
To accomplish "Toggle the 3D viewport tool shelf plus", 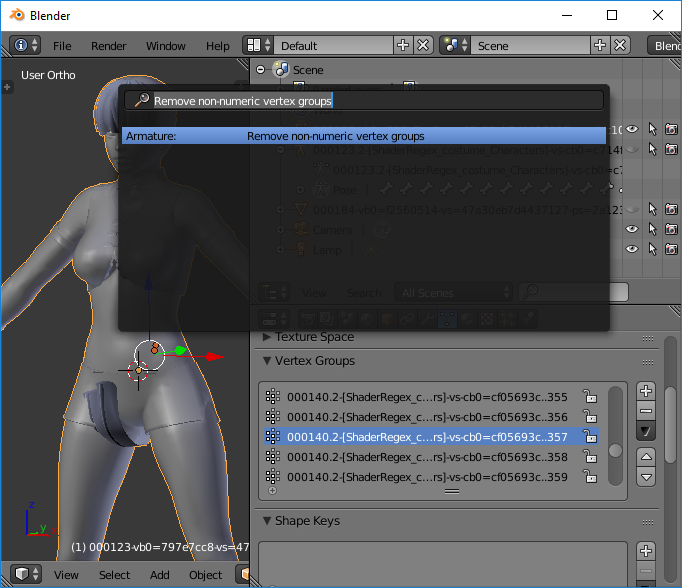I will point(7,87).
